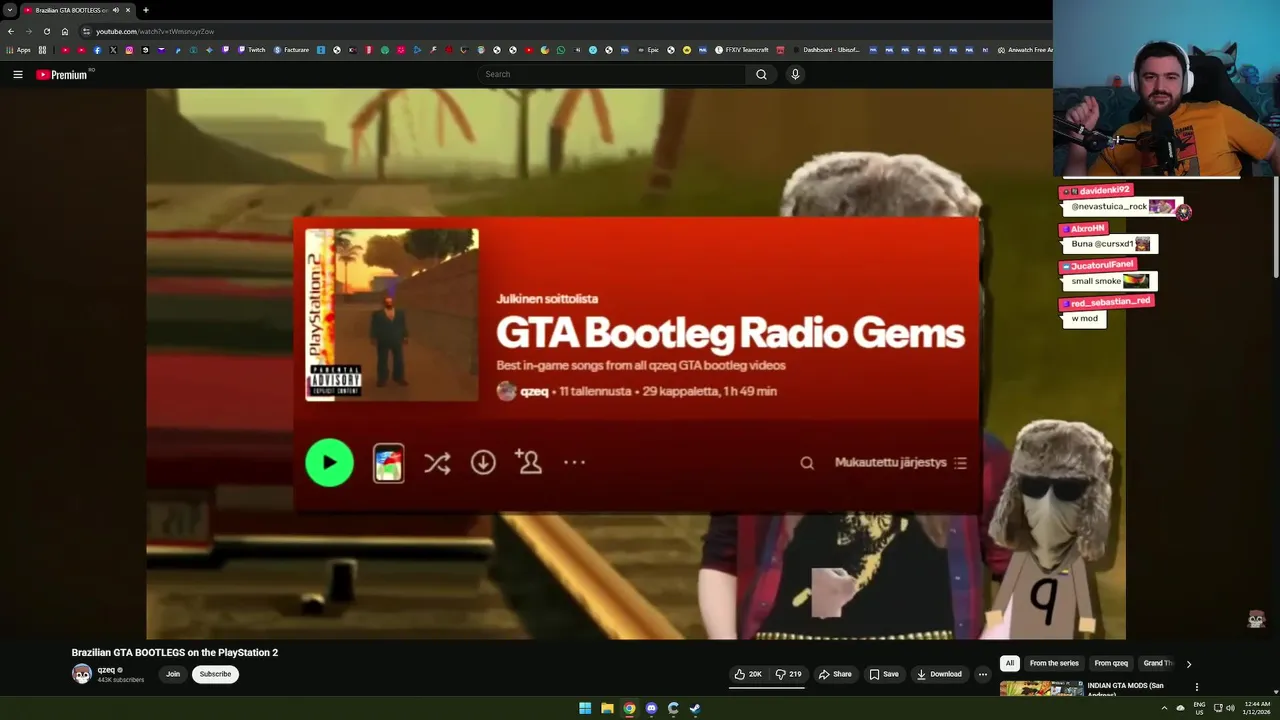Show next chips with the right chevron
This screenshot has width=1280, height=720.
(x=1189, y=663)
